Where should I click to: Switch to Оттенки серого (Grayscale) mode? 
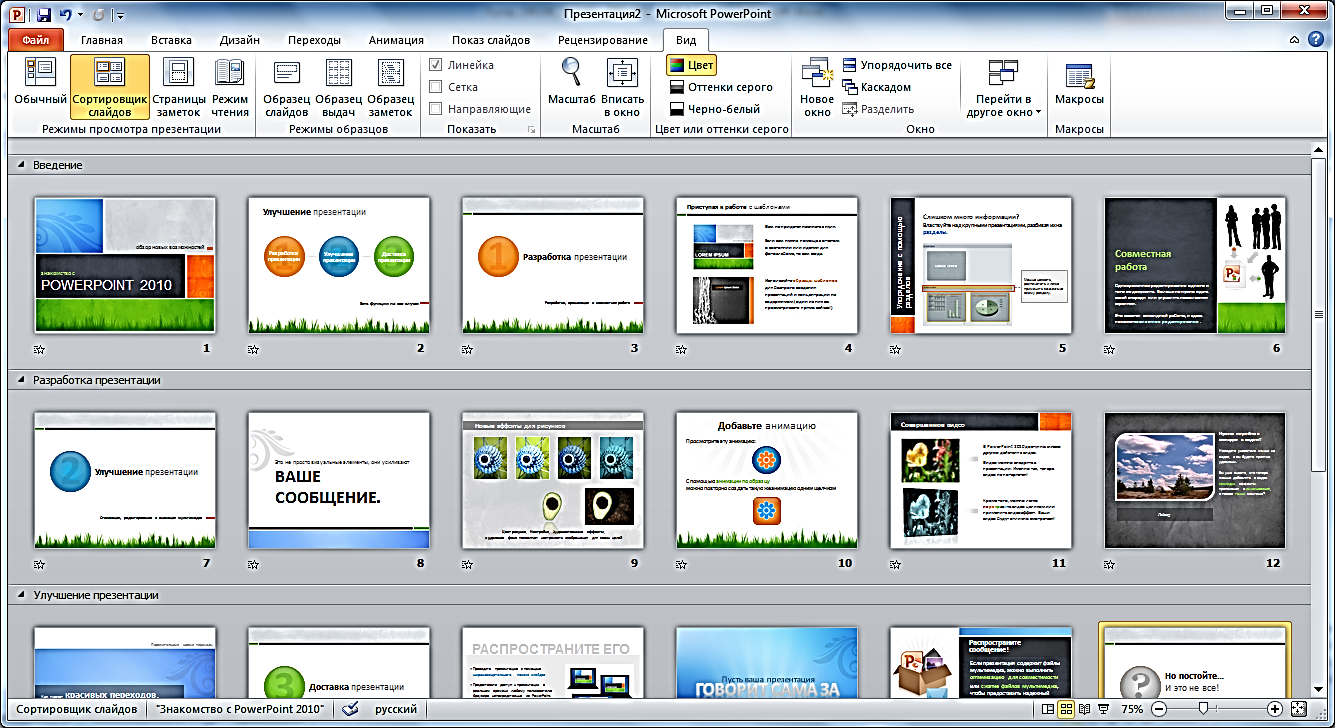pyautogui.click(x=721, y=87)
